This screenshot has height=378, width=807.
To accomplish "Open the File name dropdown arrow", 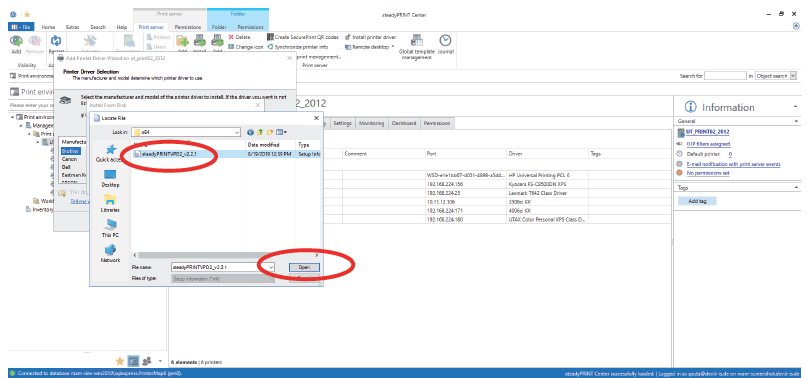I will (x=271, y=267).
